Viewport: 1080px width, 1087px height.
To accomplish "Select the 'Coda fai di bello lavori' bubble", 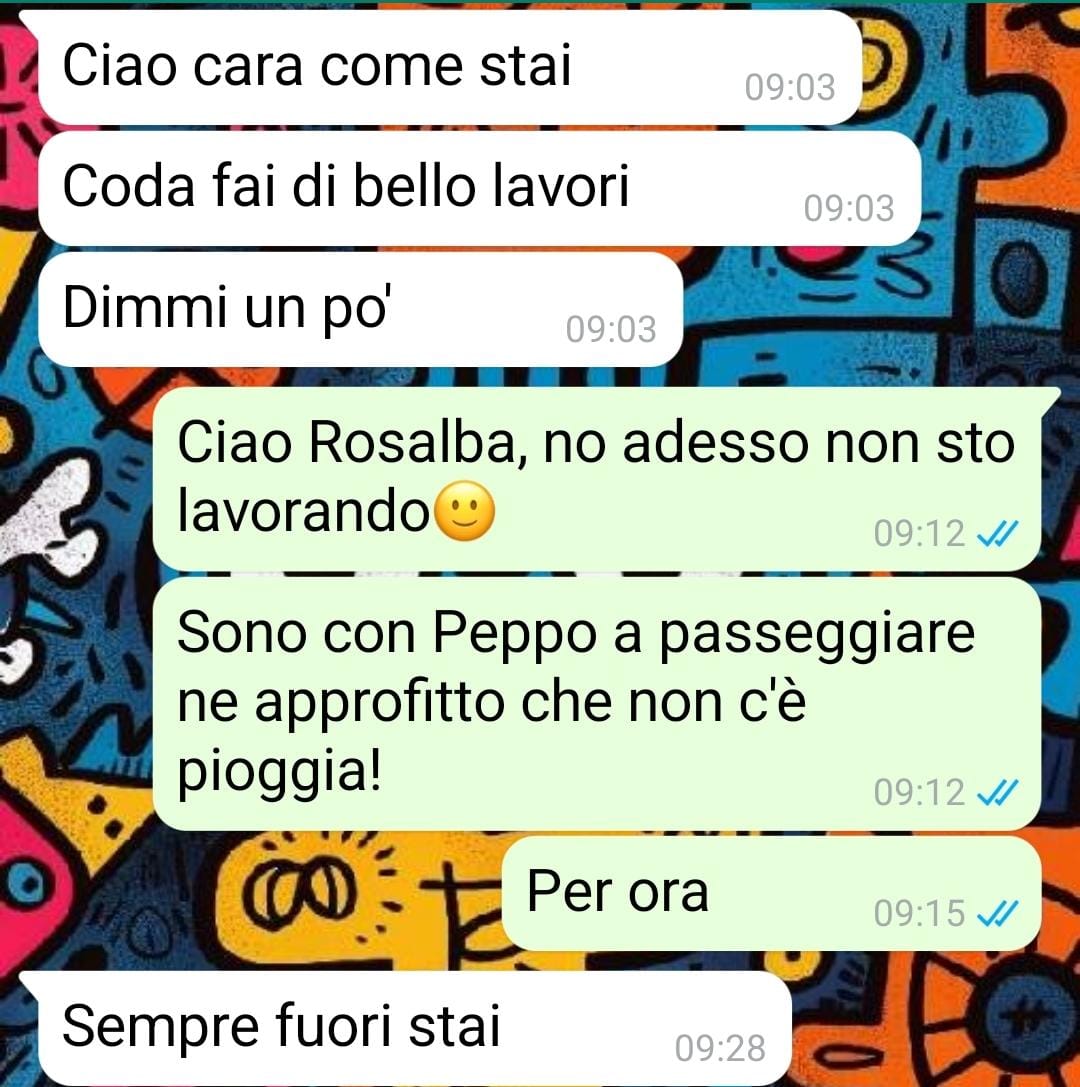I will 480,188.
